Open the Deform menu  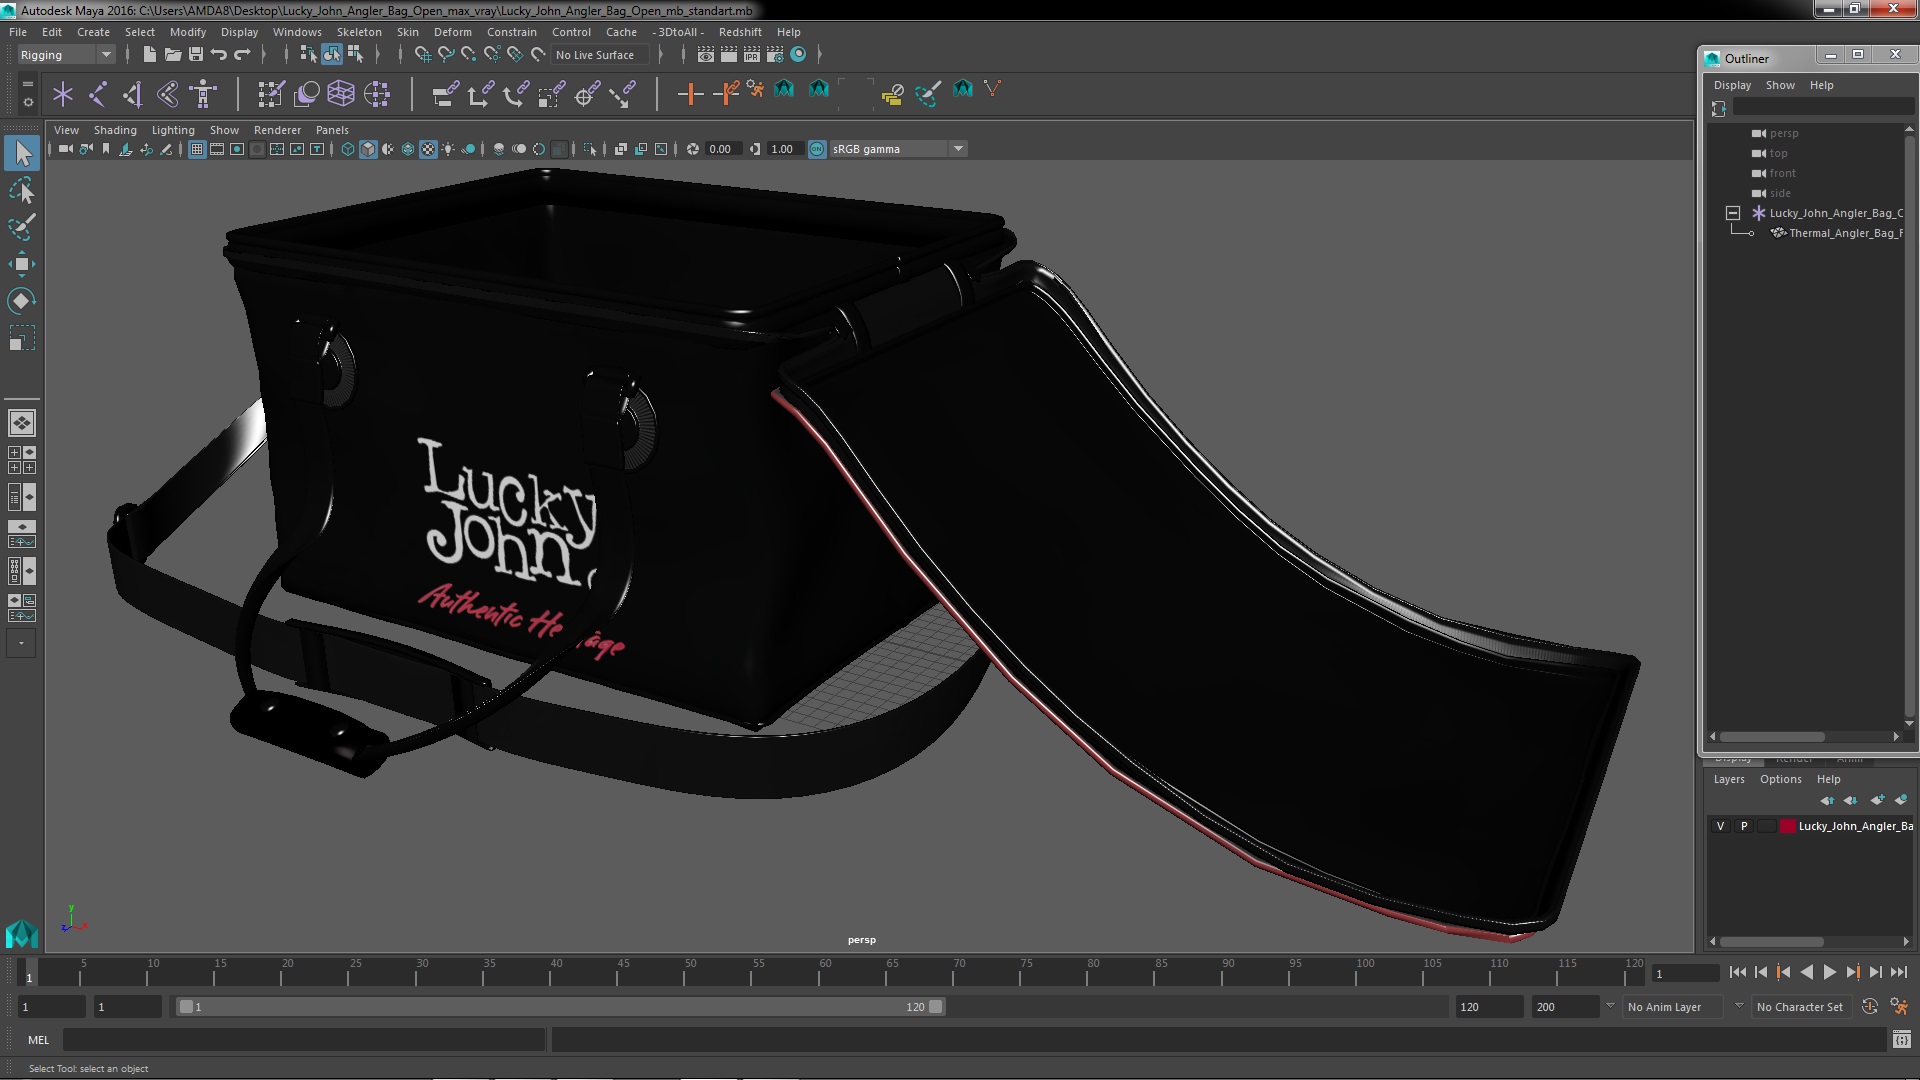click(x=452, y=32)
